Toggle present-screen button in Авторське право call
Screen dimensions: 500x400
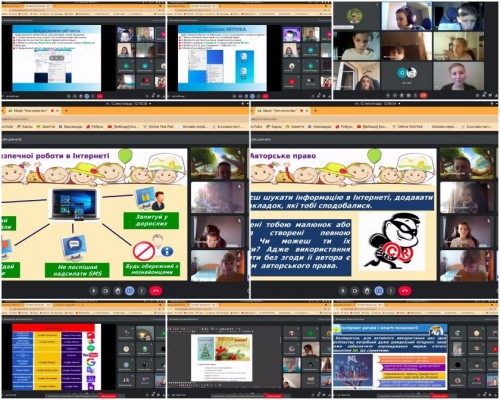point(379,291)
